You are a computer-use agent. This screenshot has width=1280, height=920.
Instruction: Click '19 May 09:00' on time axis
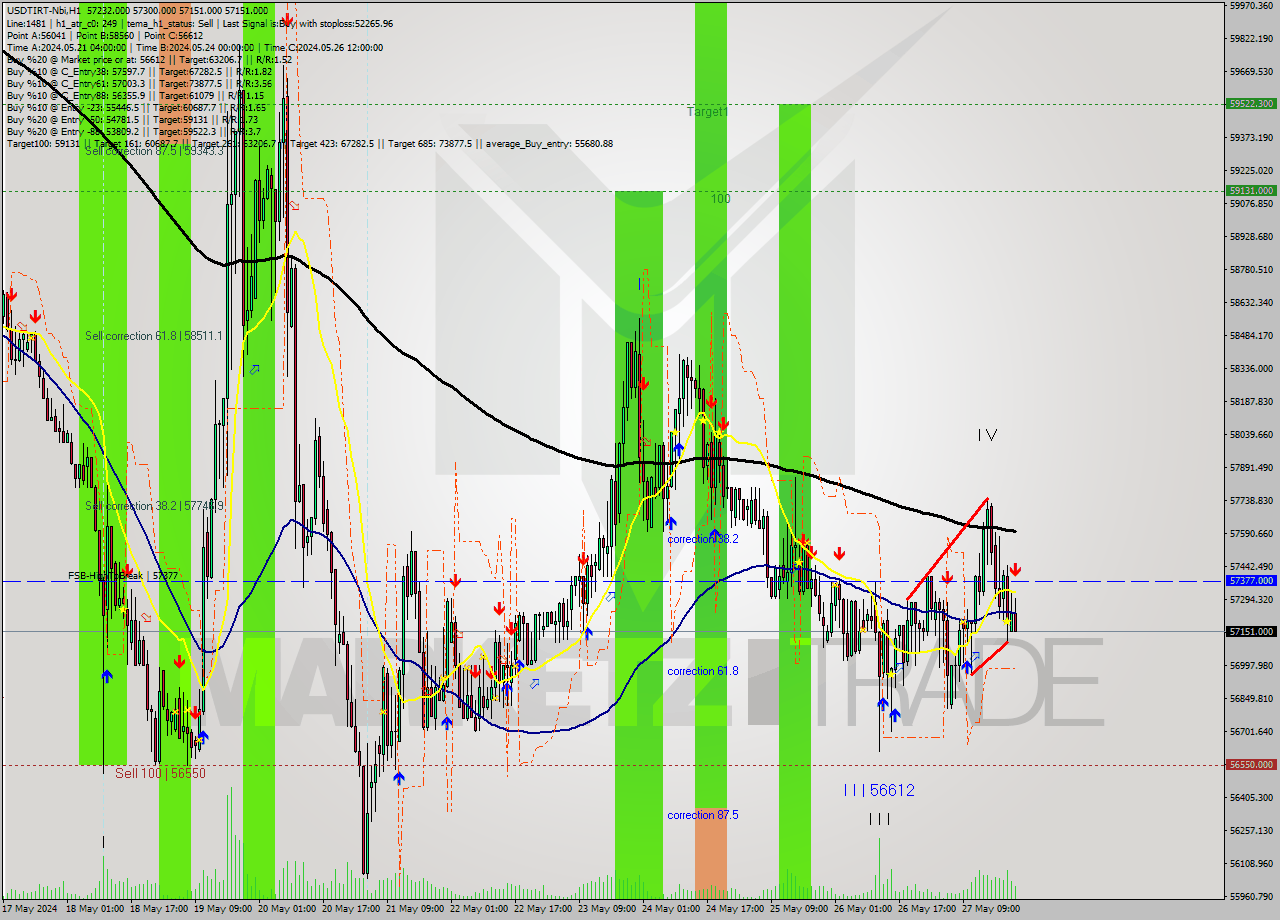click(x=223, y=909)
